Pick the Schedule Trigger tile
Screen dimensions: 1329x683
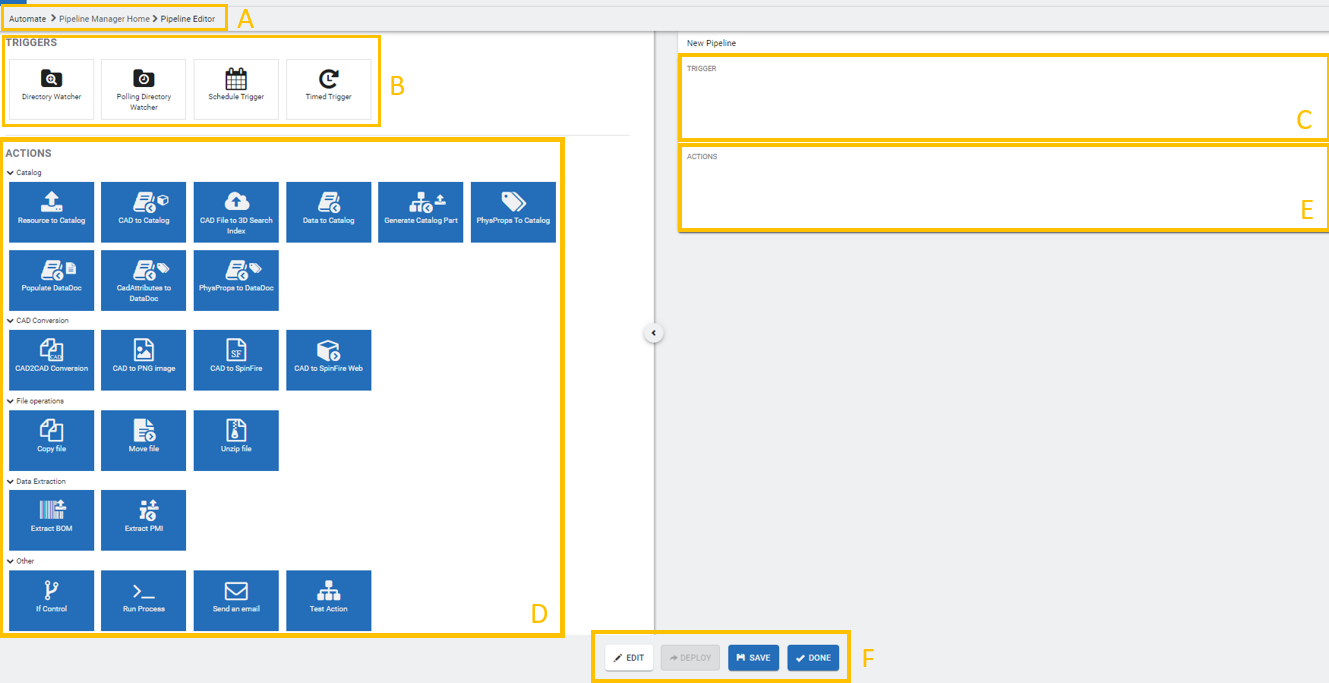click(x=236, y=89)
